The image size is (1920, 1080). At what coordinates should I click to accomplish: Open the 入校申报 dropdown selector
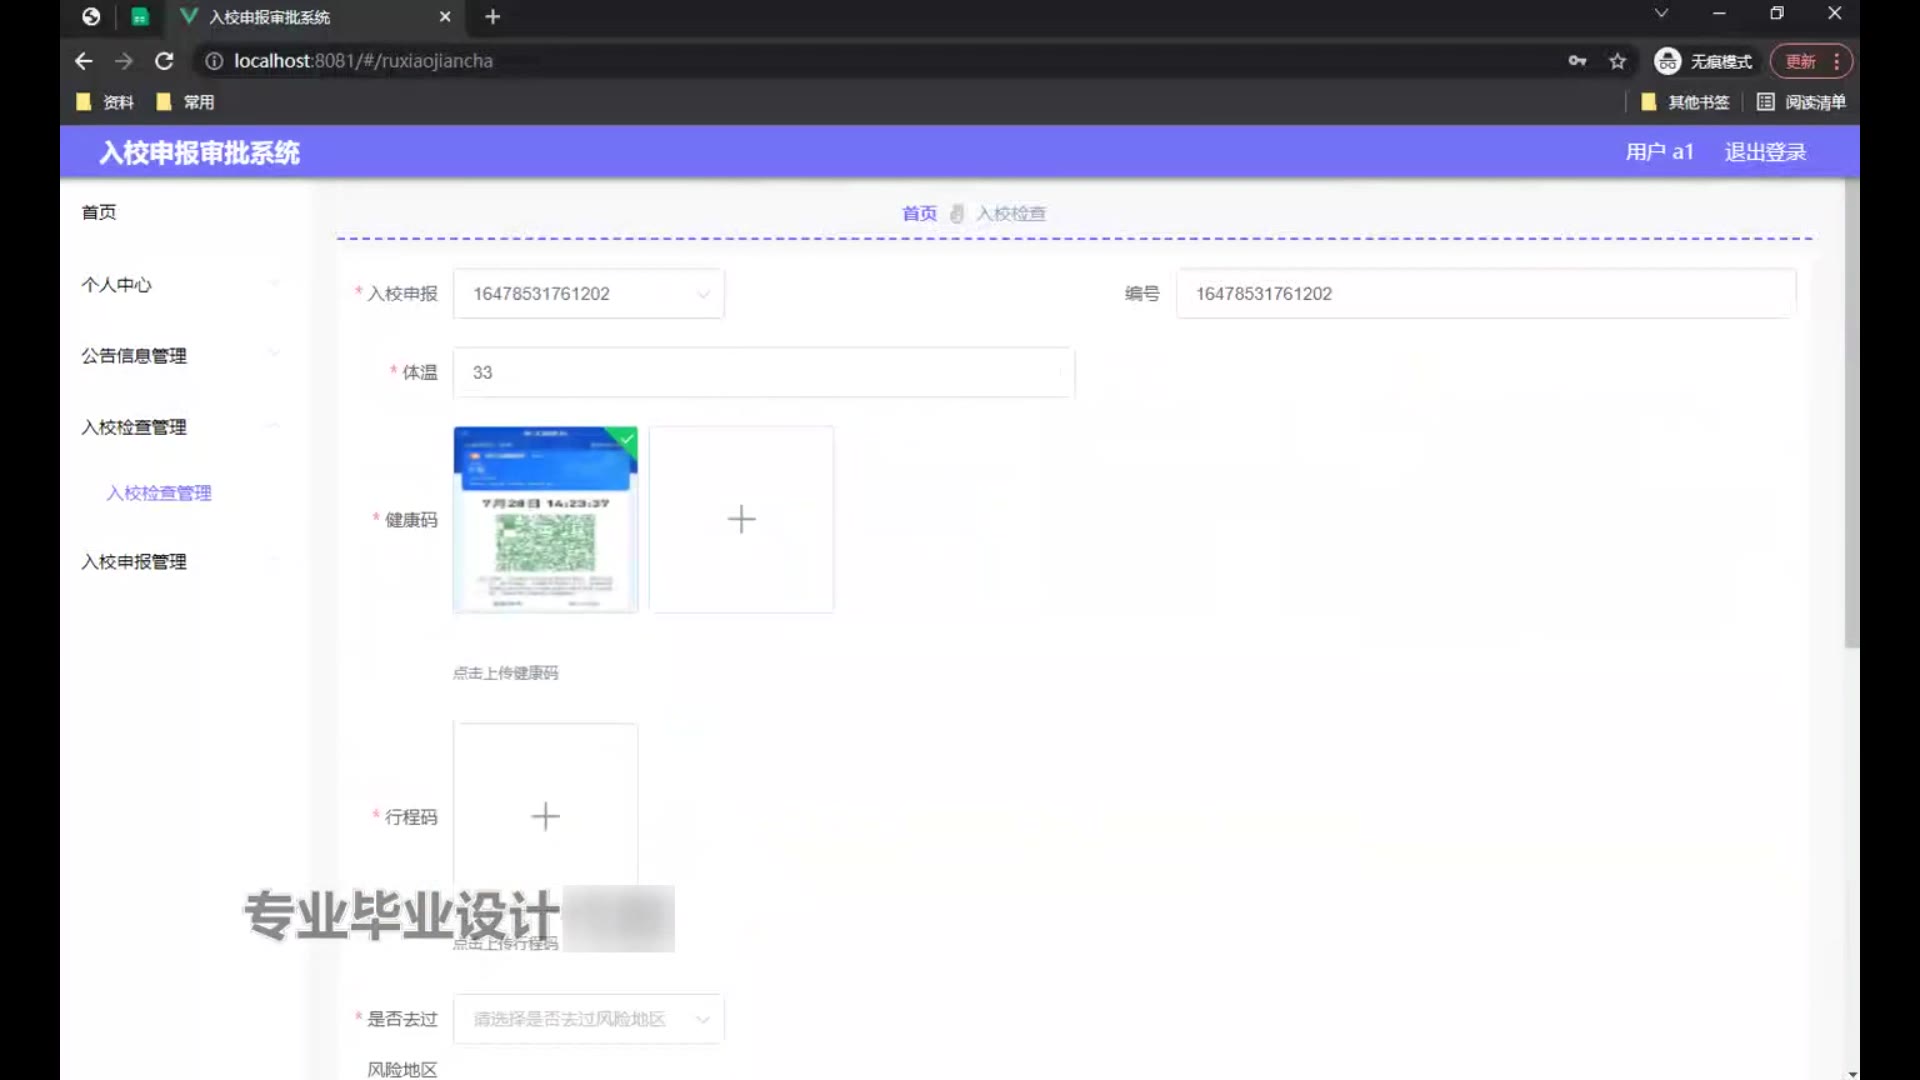588,294
